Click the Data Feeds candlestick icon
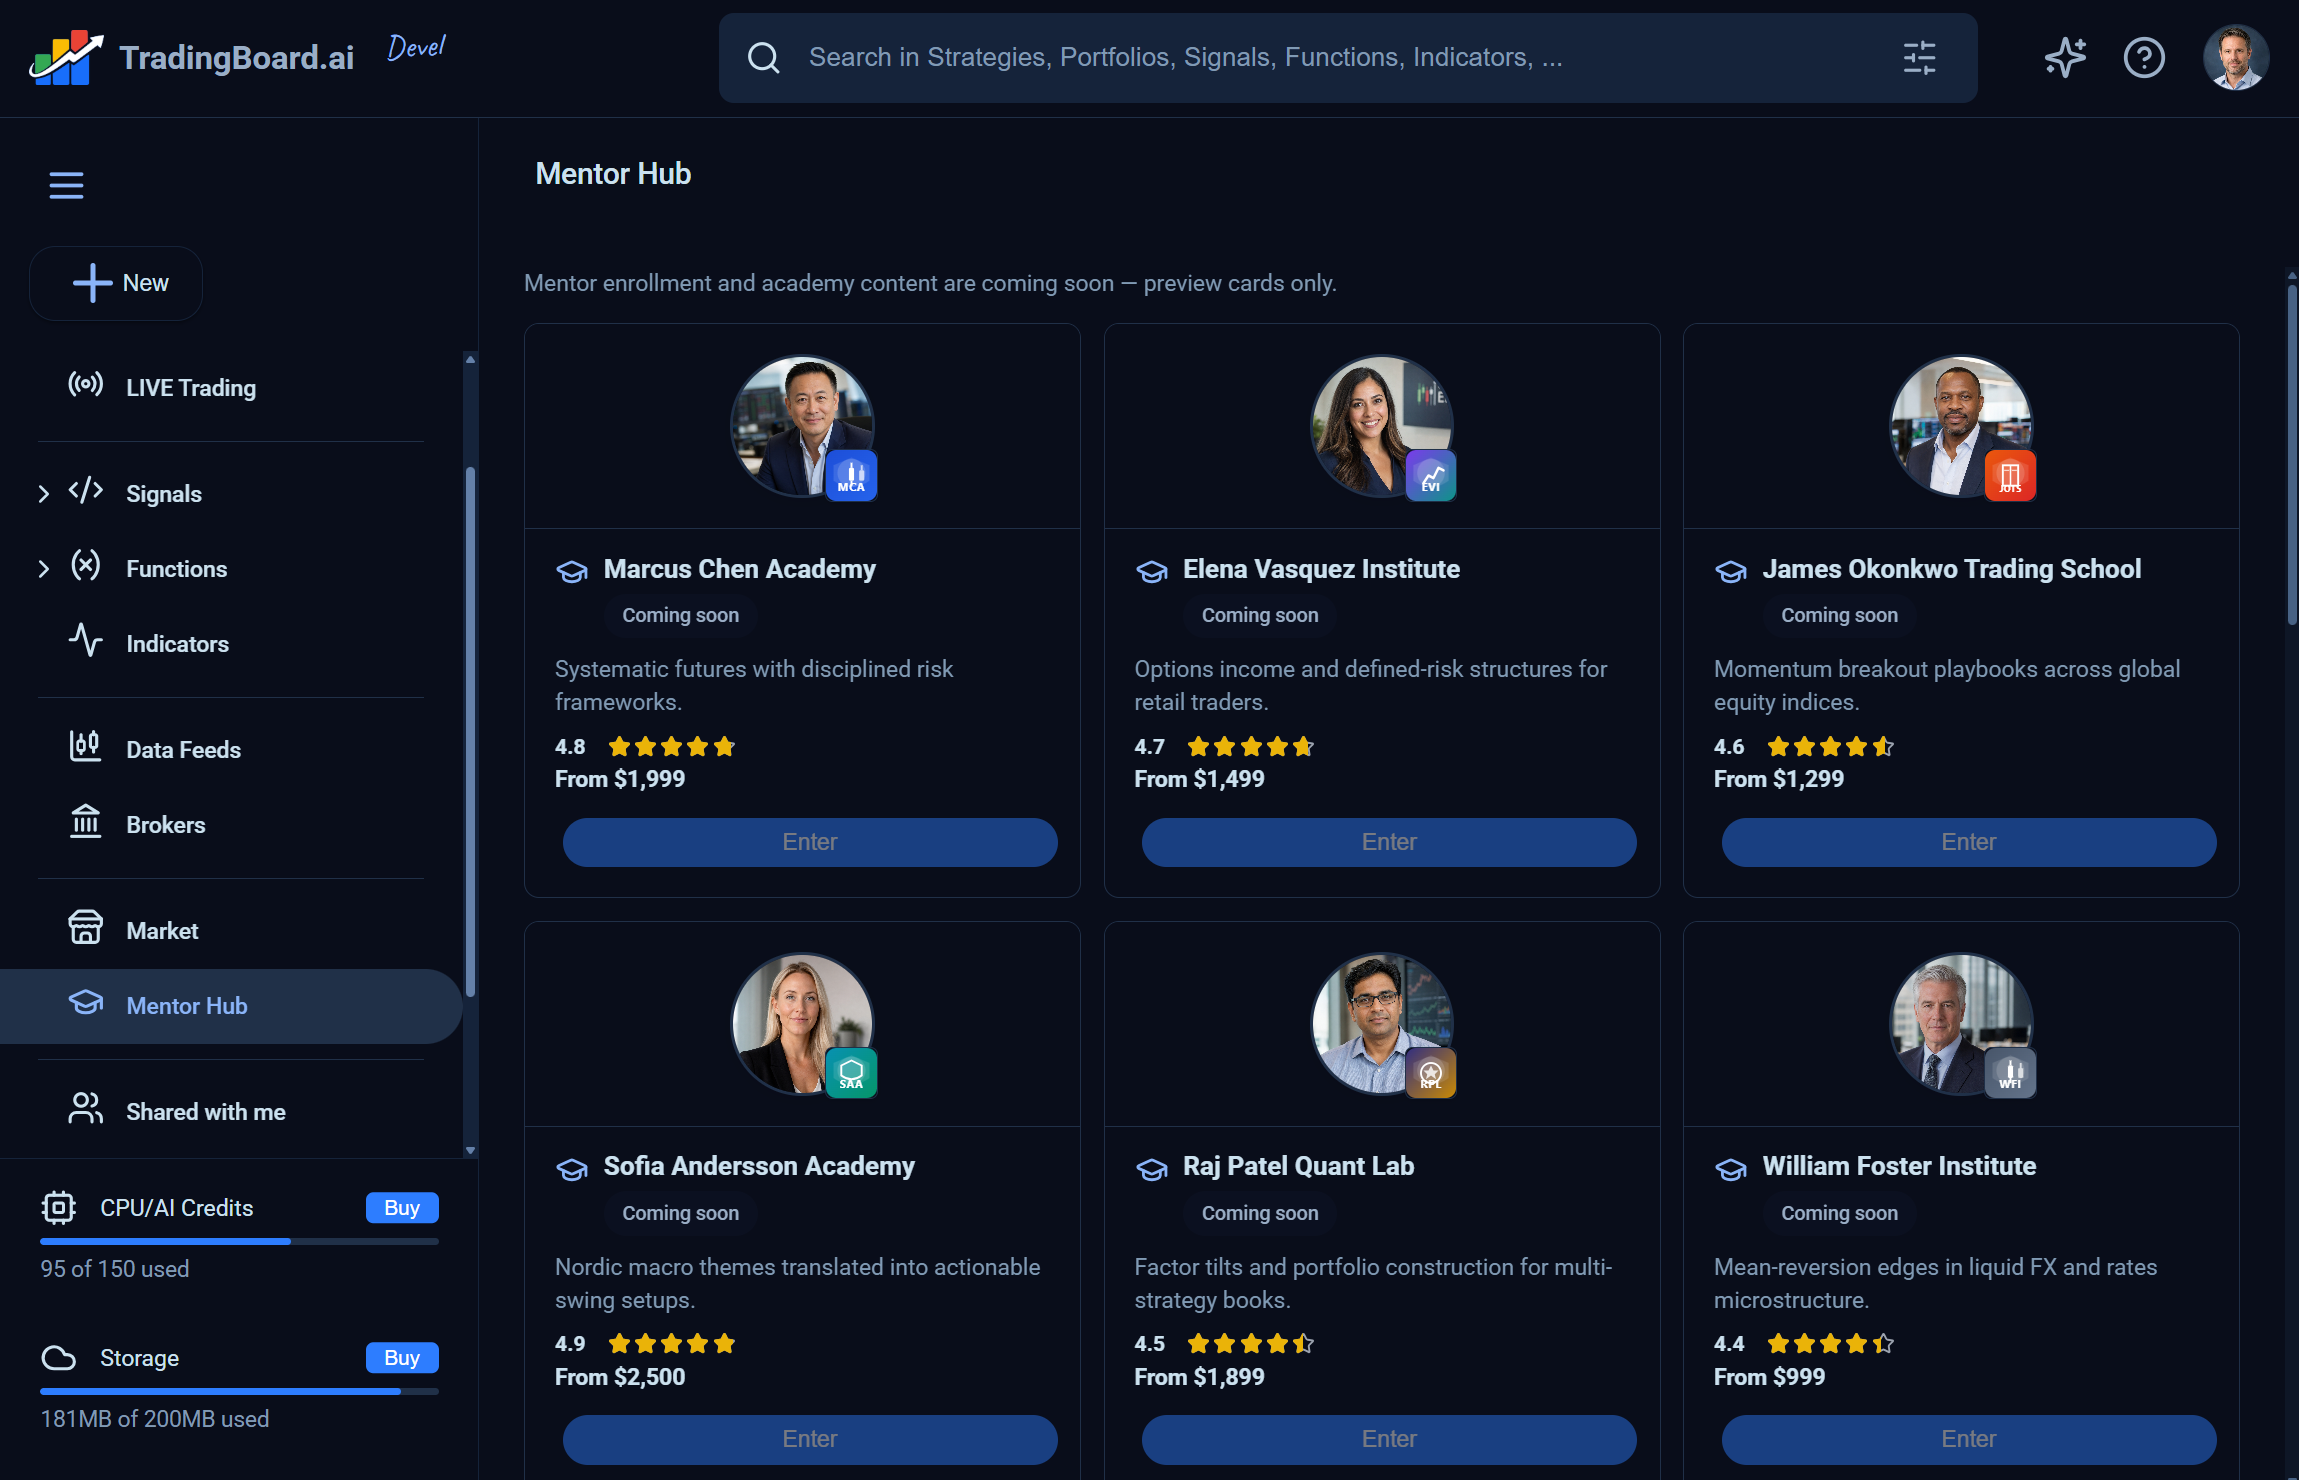The width and height of the screenshot is (2299, 1480). click(x=85, y=747)
